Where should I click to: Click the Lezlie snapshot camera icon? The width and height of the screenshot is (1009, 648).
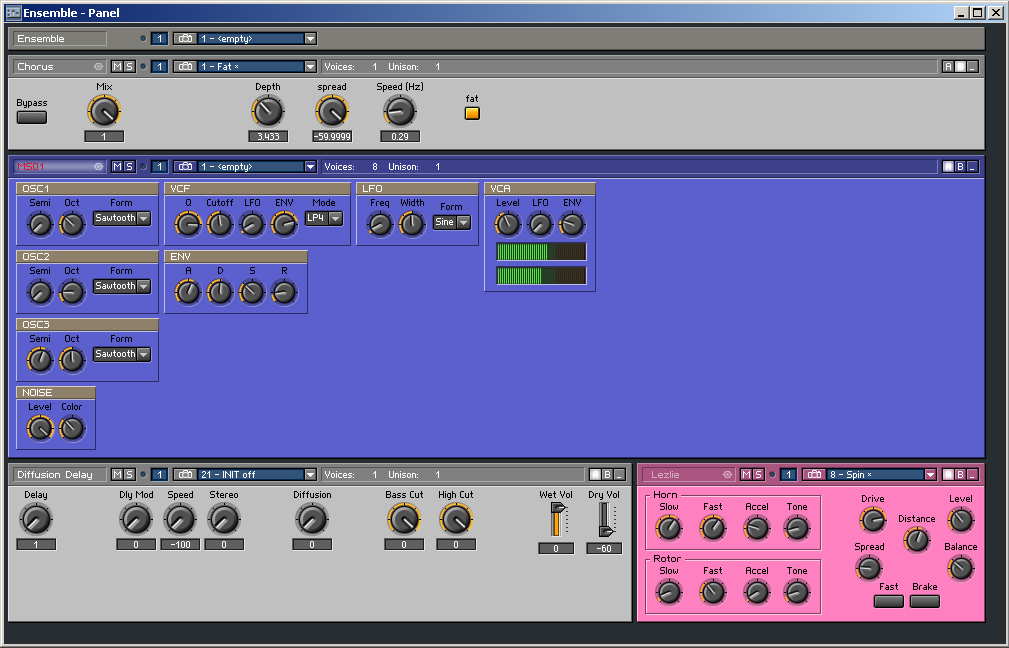point(814,474)
